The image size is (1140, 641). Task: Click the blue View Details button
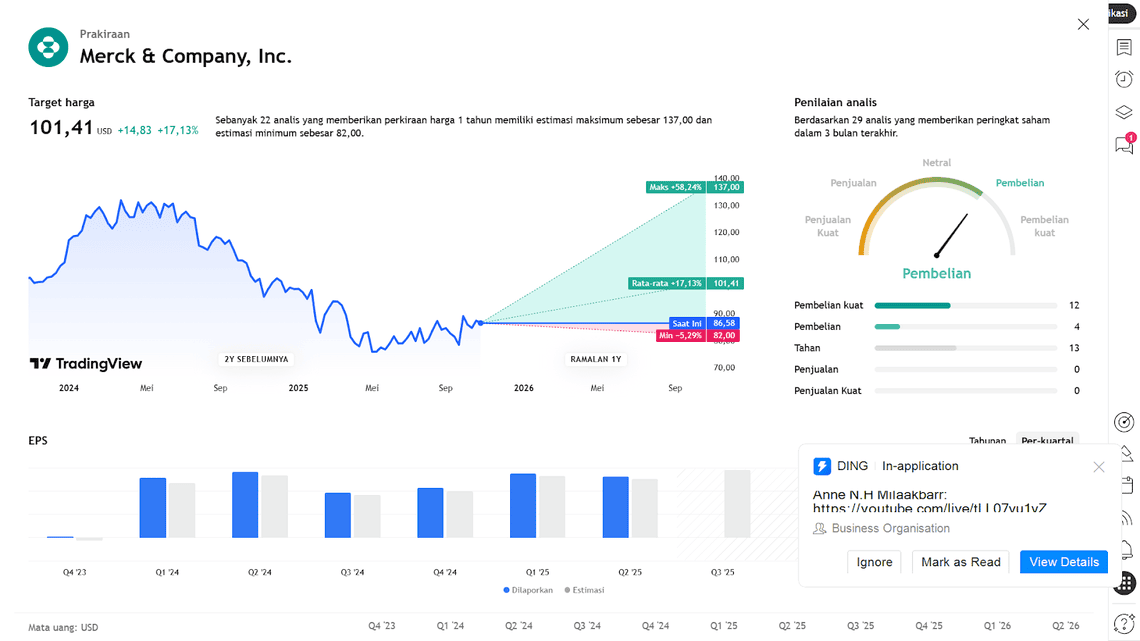coord(1063,562)
